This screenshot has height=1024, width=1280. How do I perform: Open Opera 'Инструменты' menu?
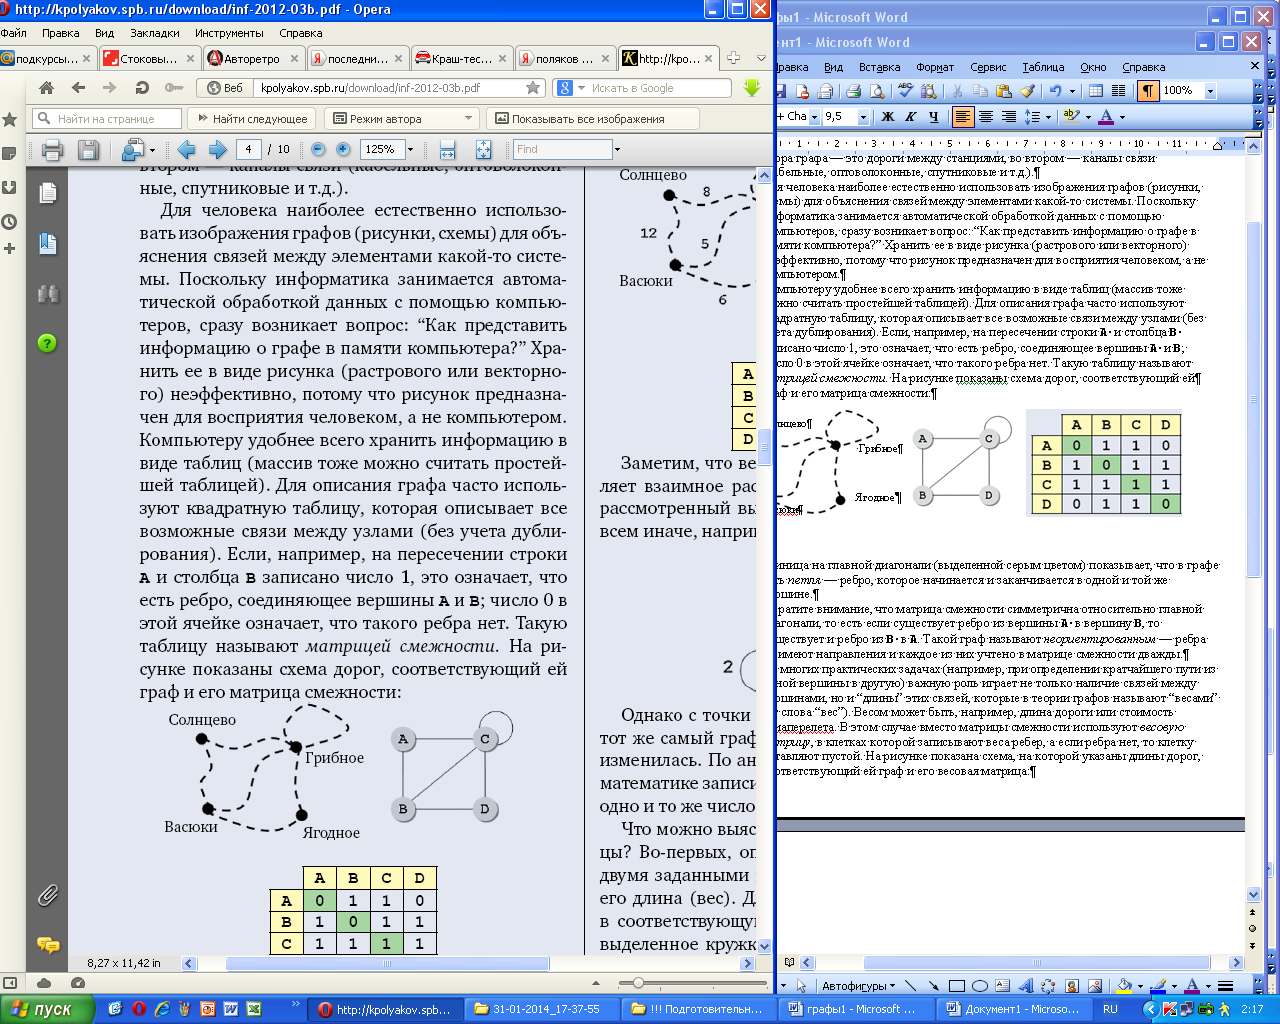click(x=229, y=33)
